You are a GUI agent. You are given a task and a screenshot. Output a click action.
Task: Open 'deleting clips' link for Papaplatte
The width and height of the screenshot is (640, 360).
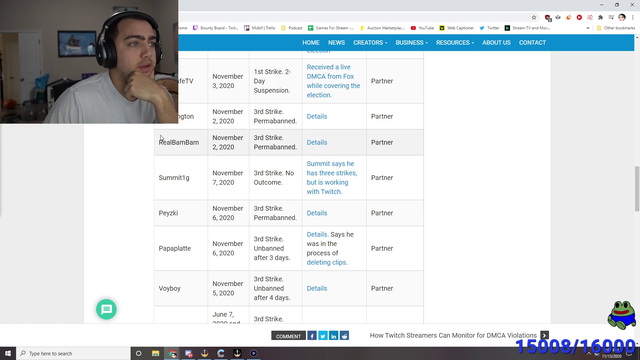(x=327, y=262)
